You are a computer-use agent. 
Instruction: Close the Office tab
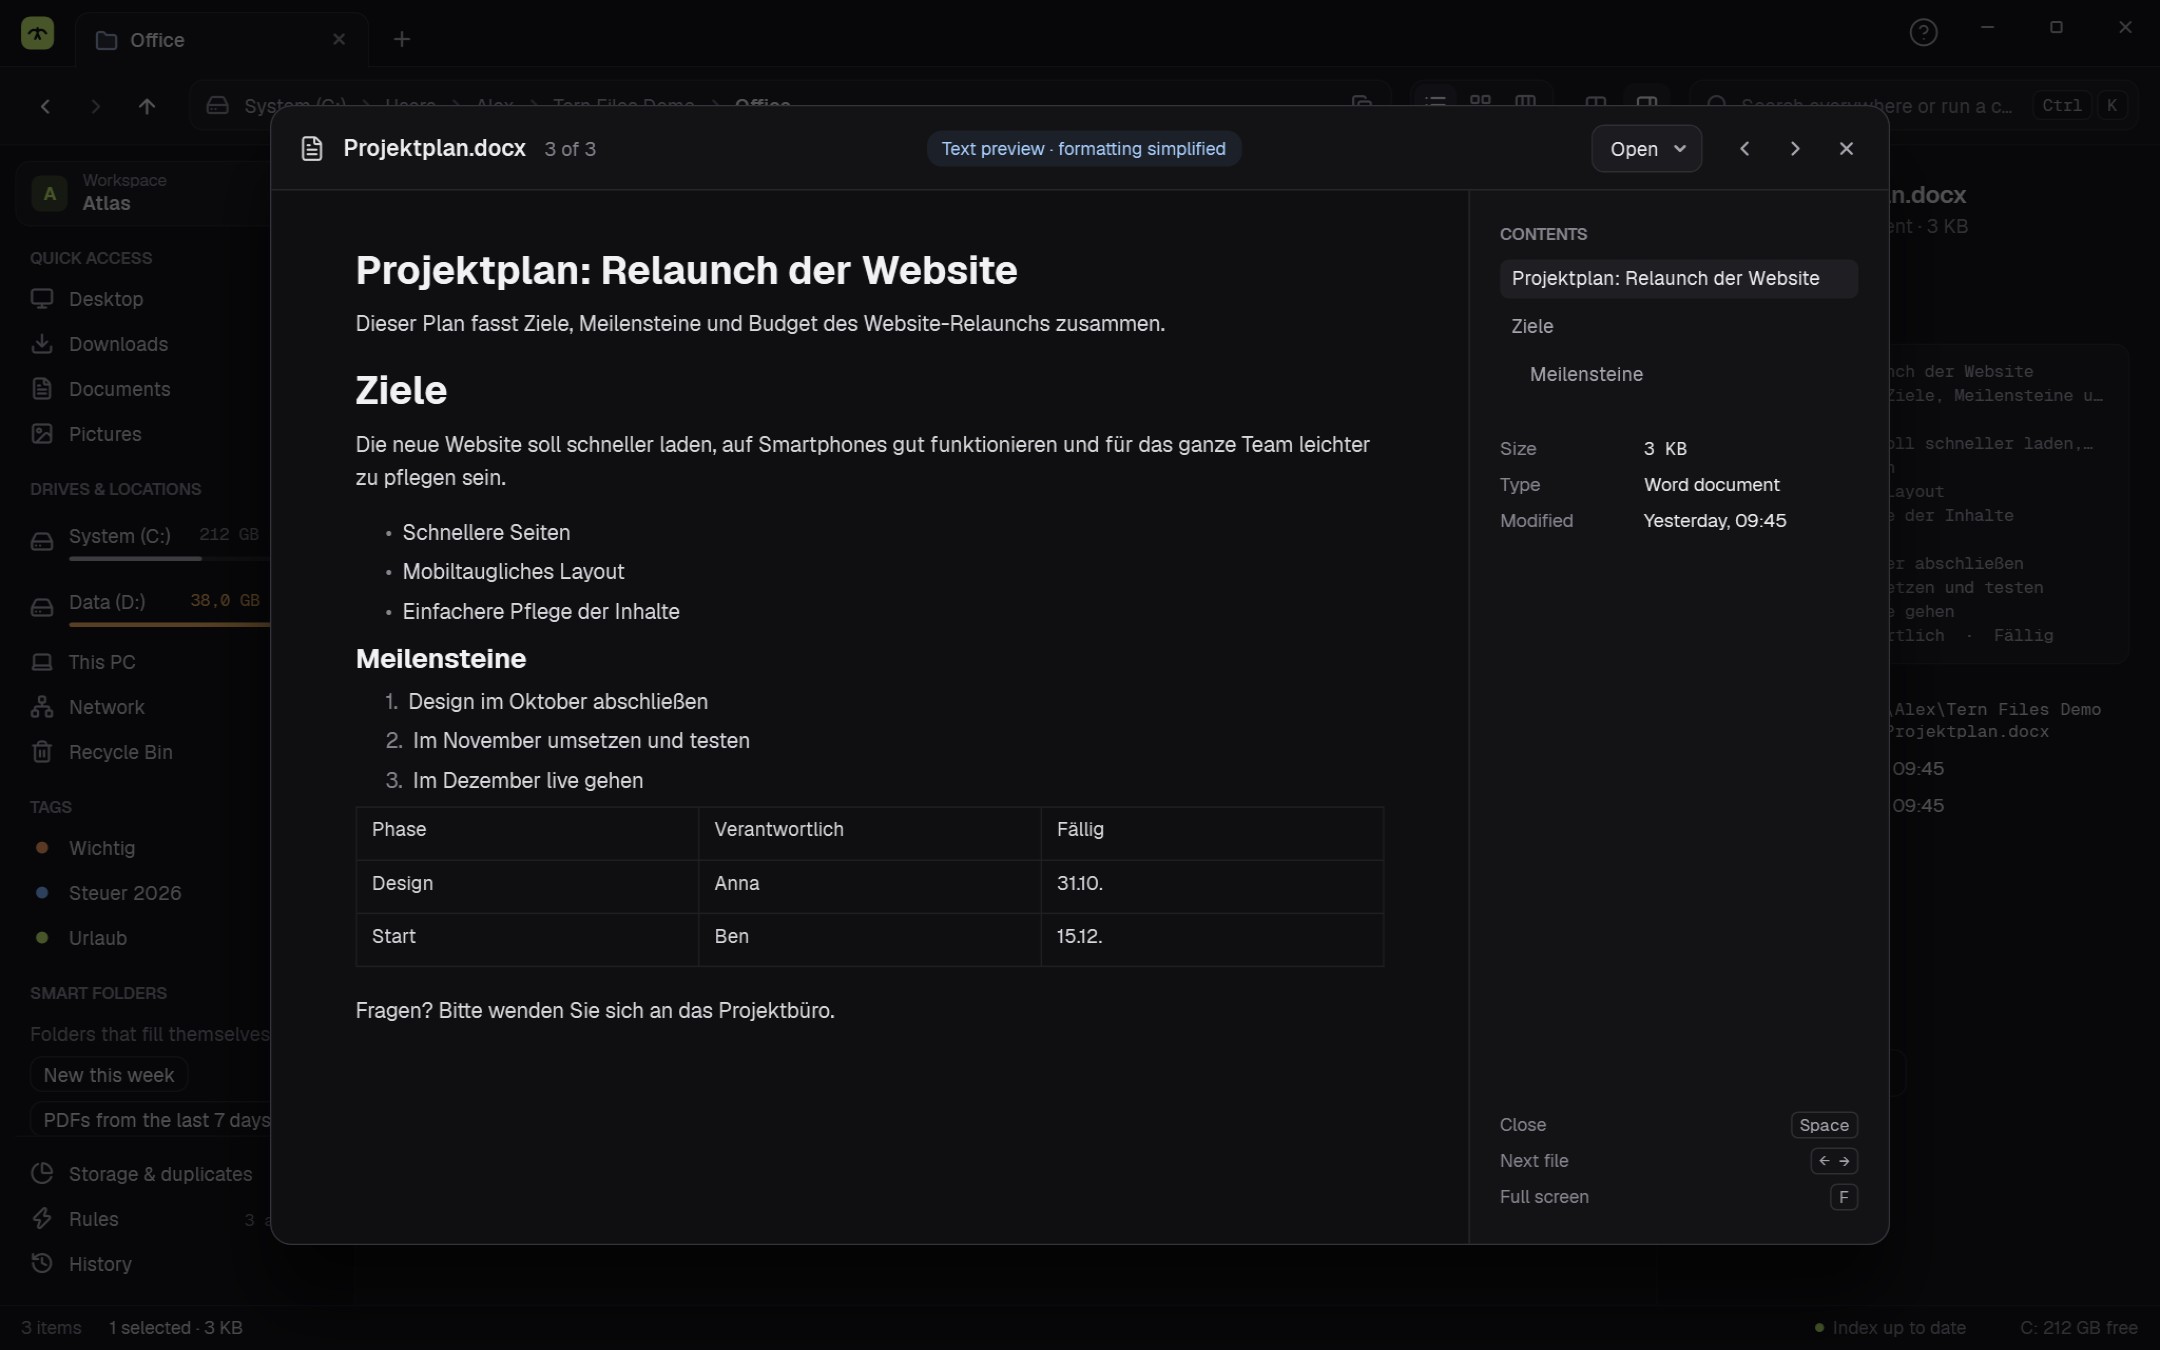[339, 39]
